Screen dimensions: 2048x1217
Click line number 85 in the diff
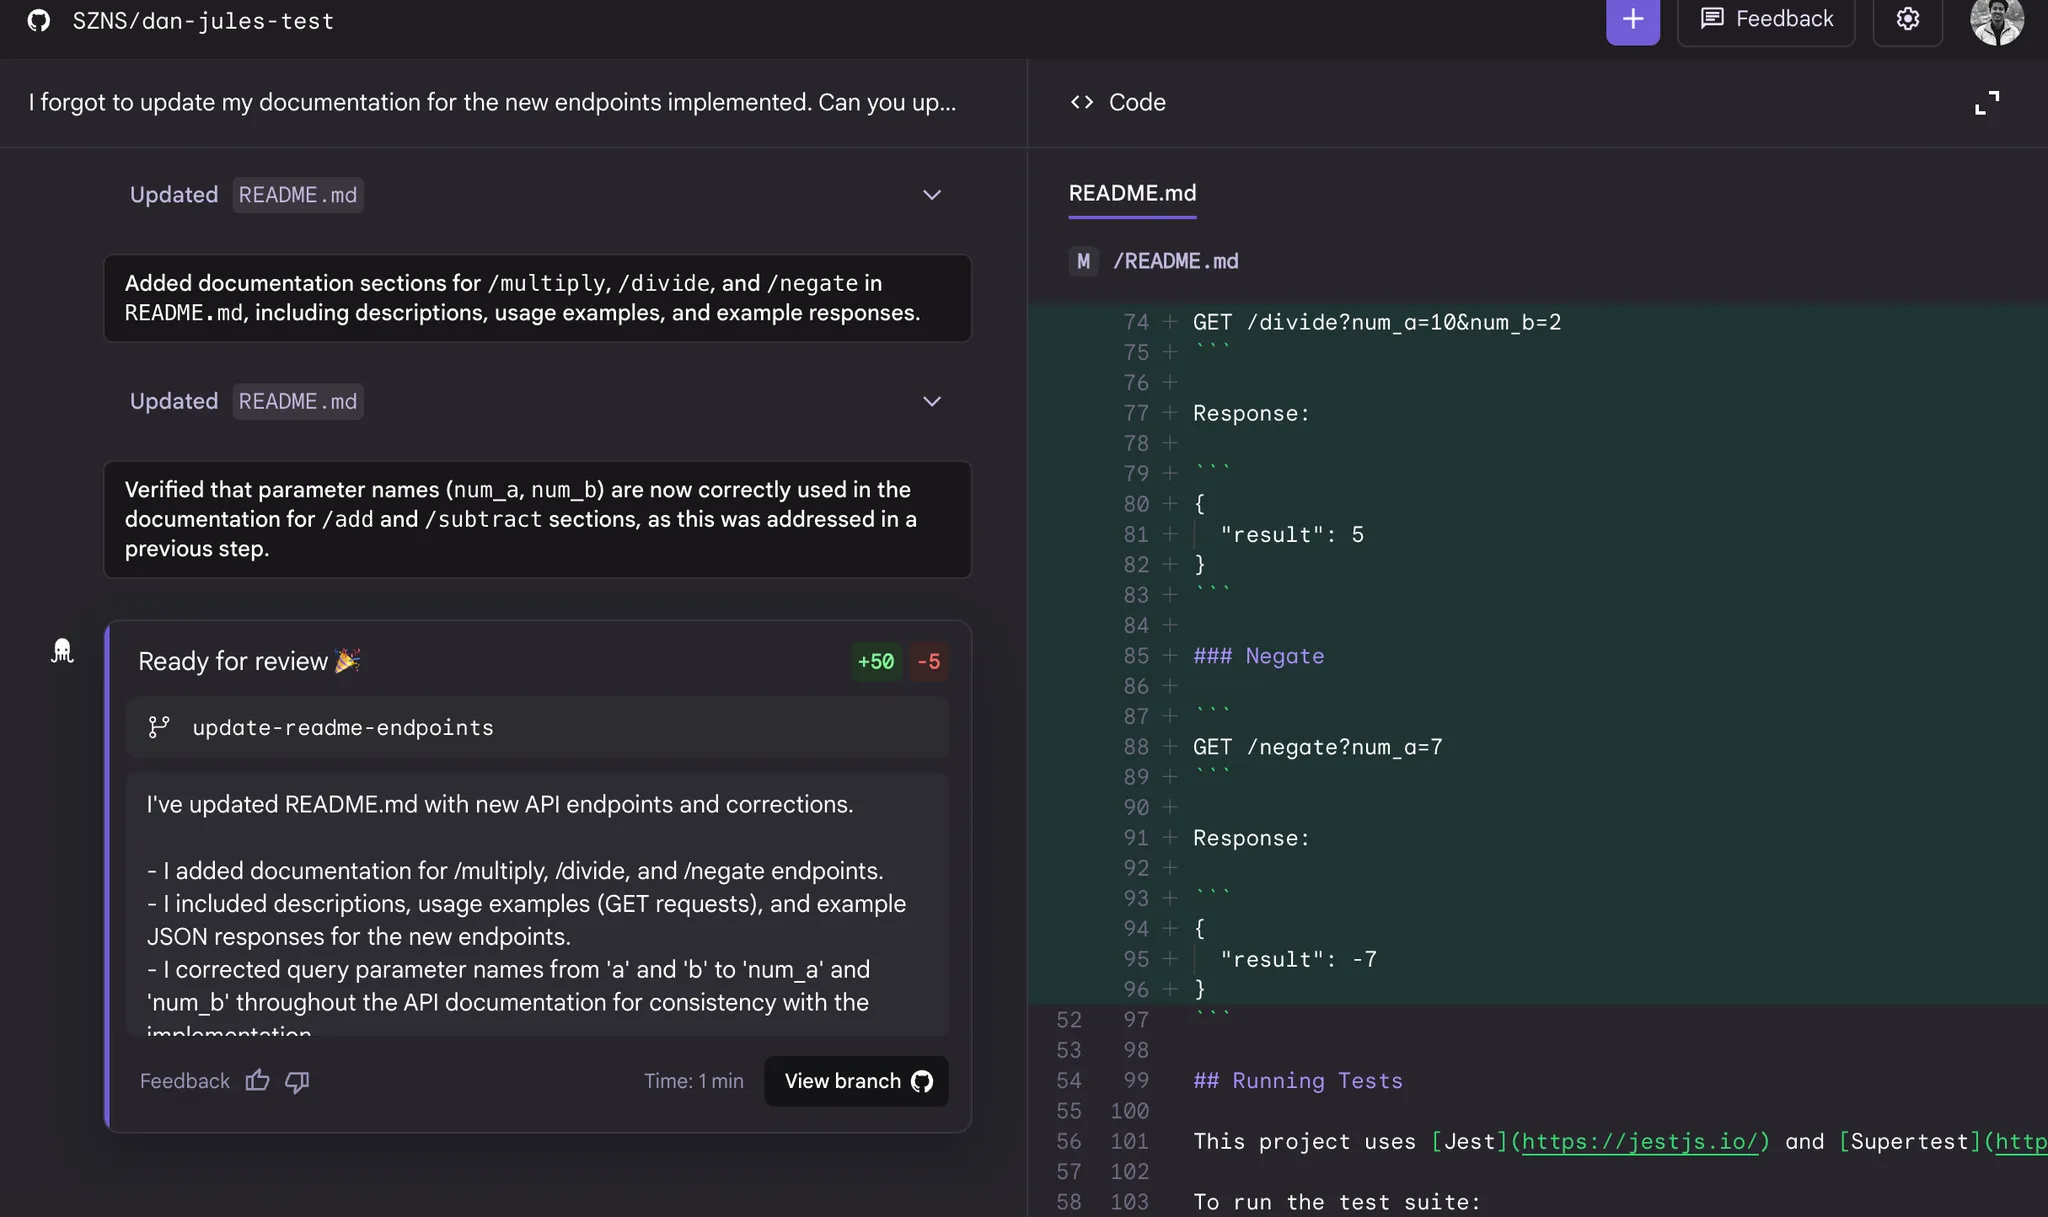pos(1135,656)
